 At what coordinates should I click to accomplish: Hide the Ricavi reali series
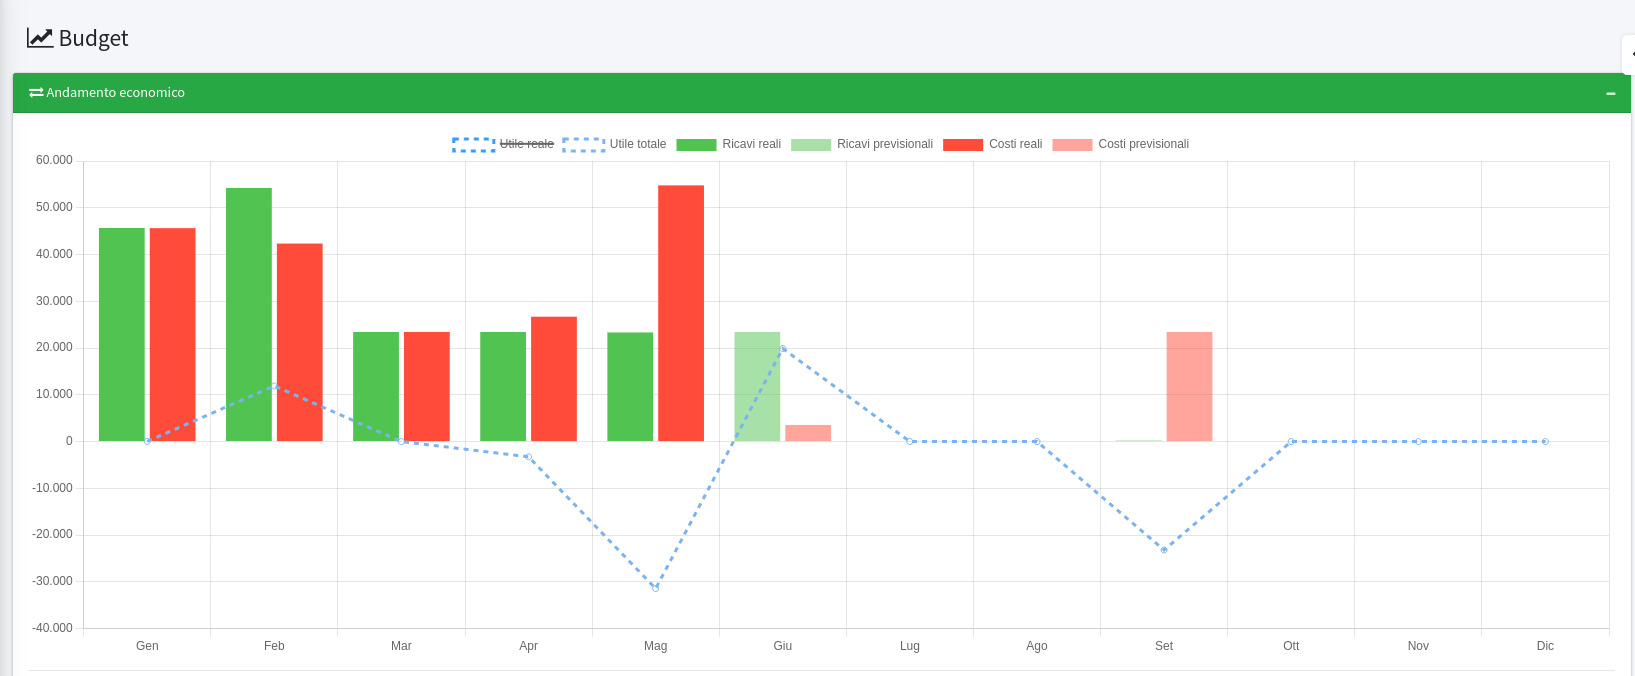[750, 144]
